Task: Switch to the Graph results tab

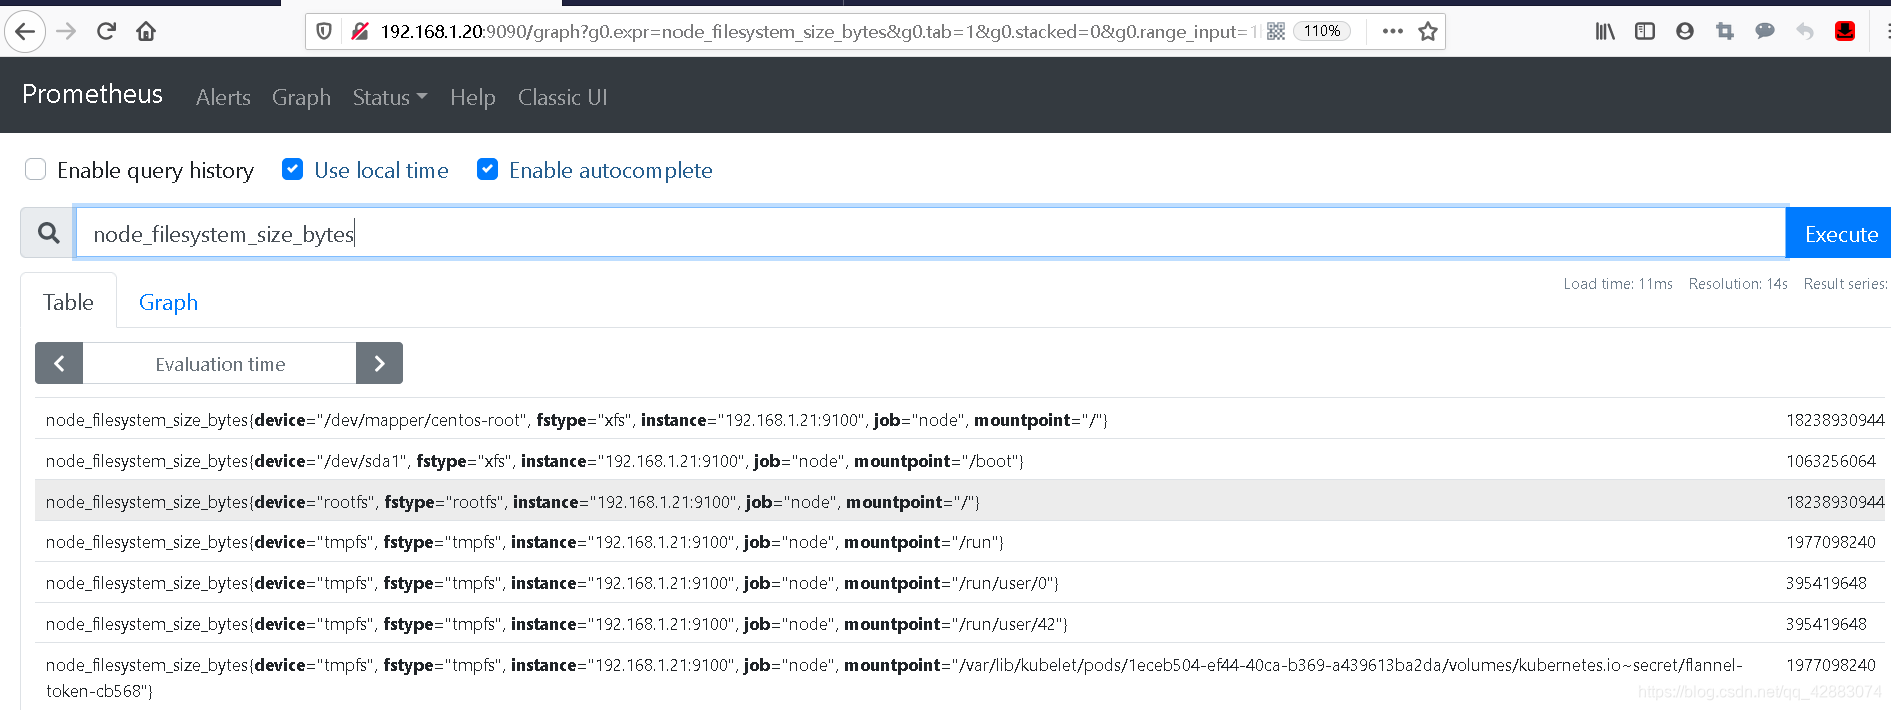Action: click(x=168, y=302)
